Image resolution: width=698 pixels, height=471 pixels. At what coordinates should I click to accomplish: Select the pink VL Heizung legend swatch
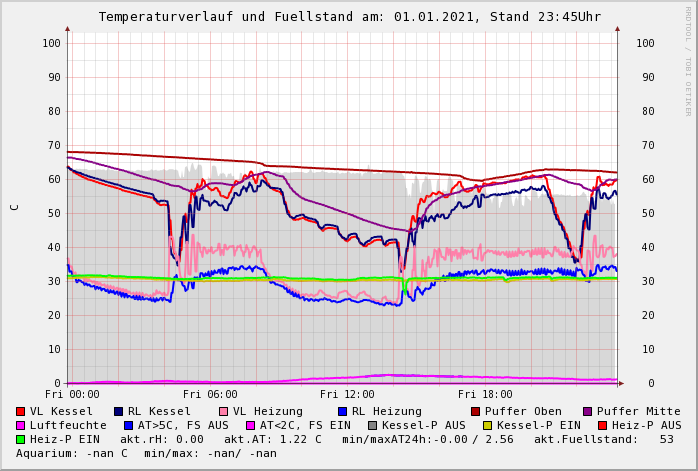point(223,411)
